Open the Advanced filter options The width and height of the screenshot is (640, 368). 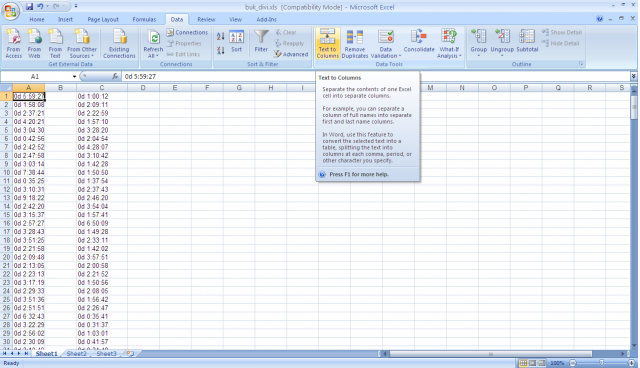291,54
